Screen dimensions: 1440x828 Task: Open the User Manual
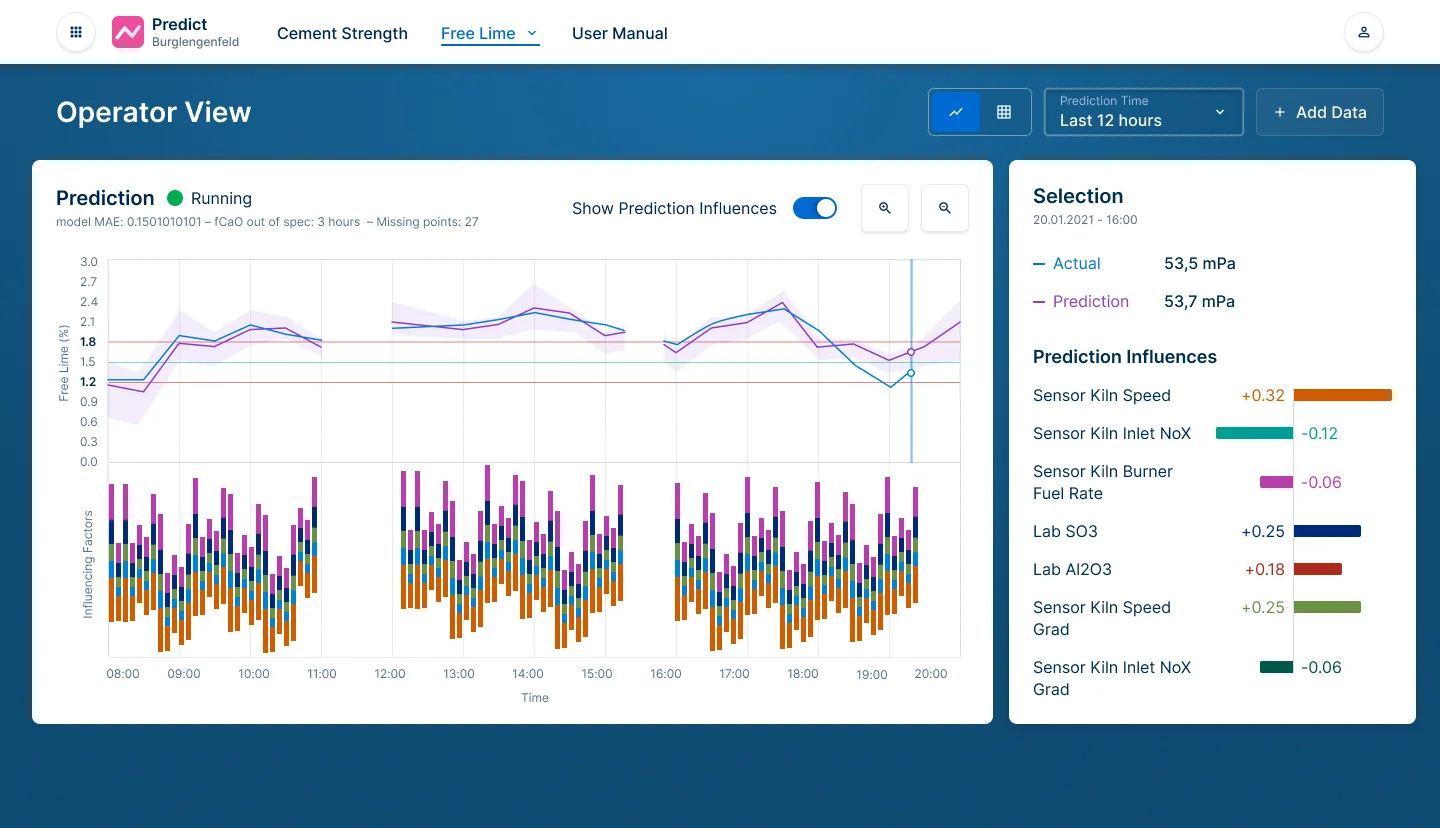coord(620,33)
